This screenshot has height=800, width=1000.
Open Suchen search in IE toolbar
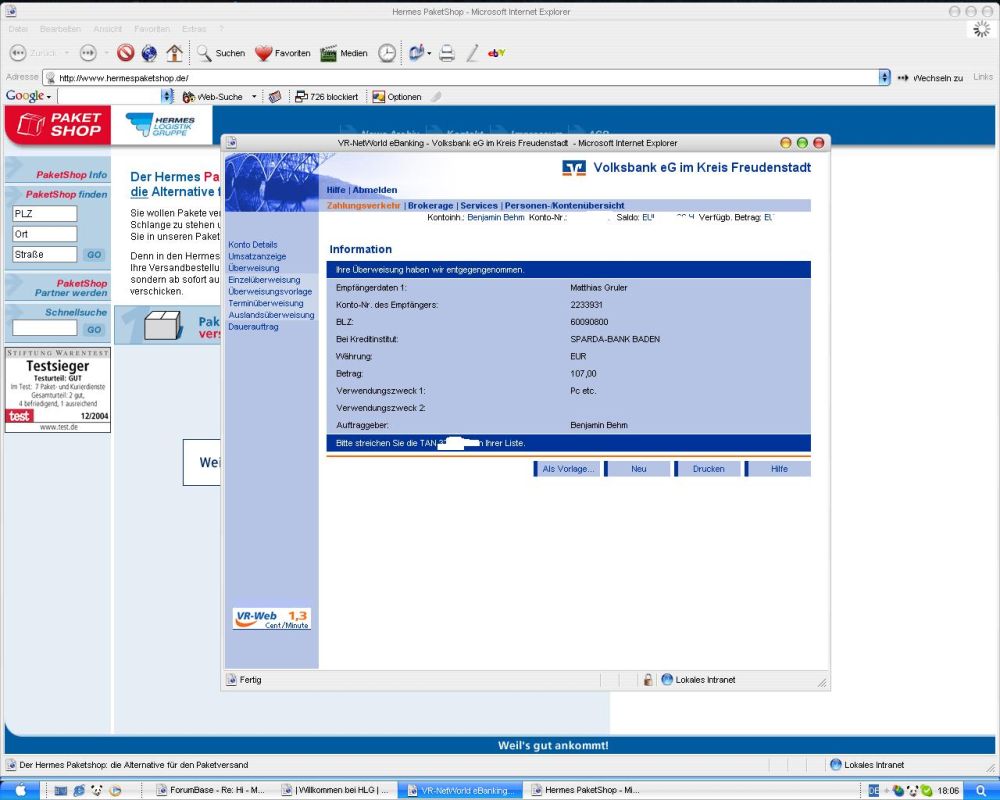(221, 53)
